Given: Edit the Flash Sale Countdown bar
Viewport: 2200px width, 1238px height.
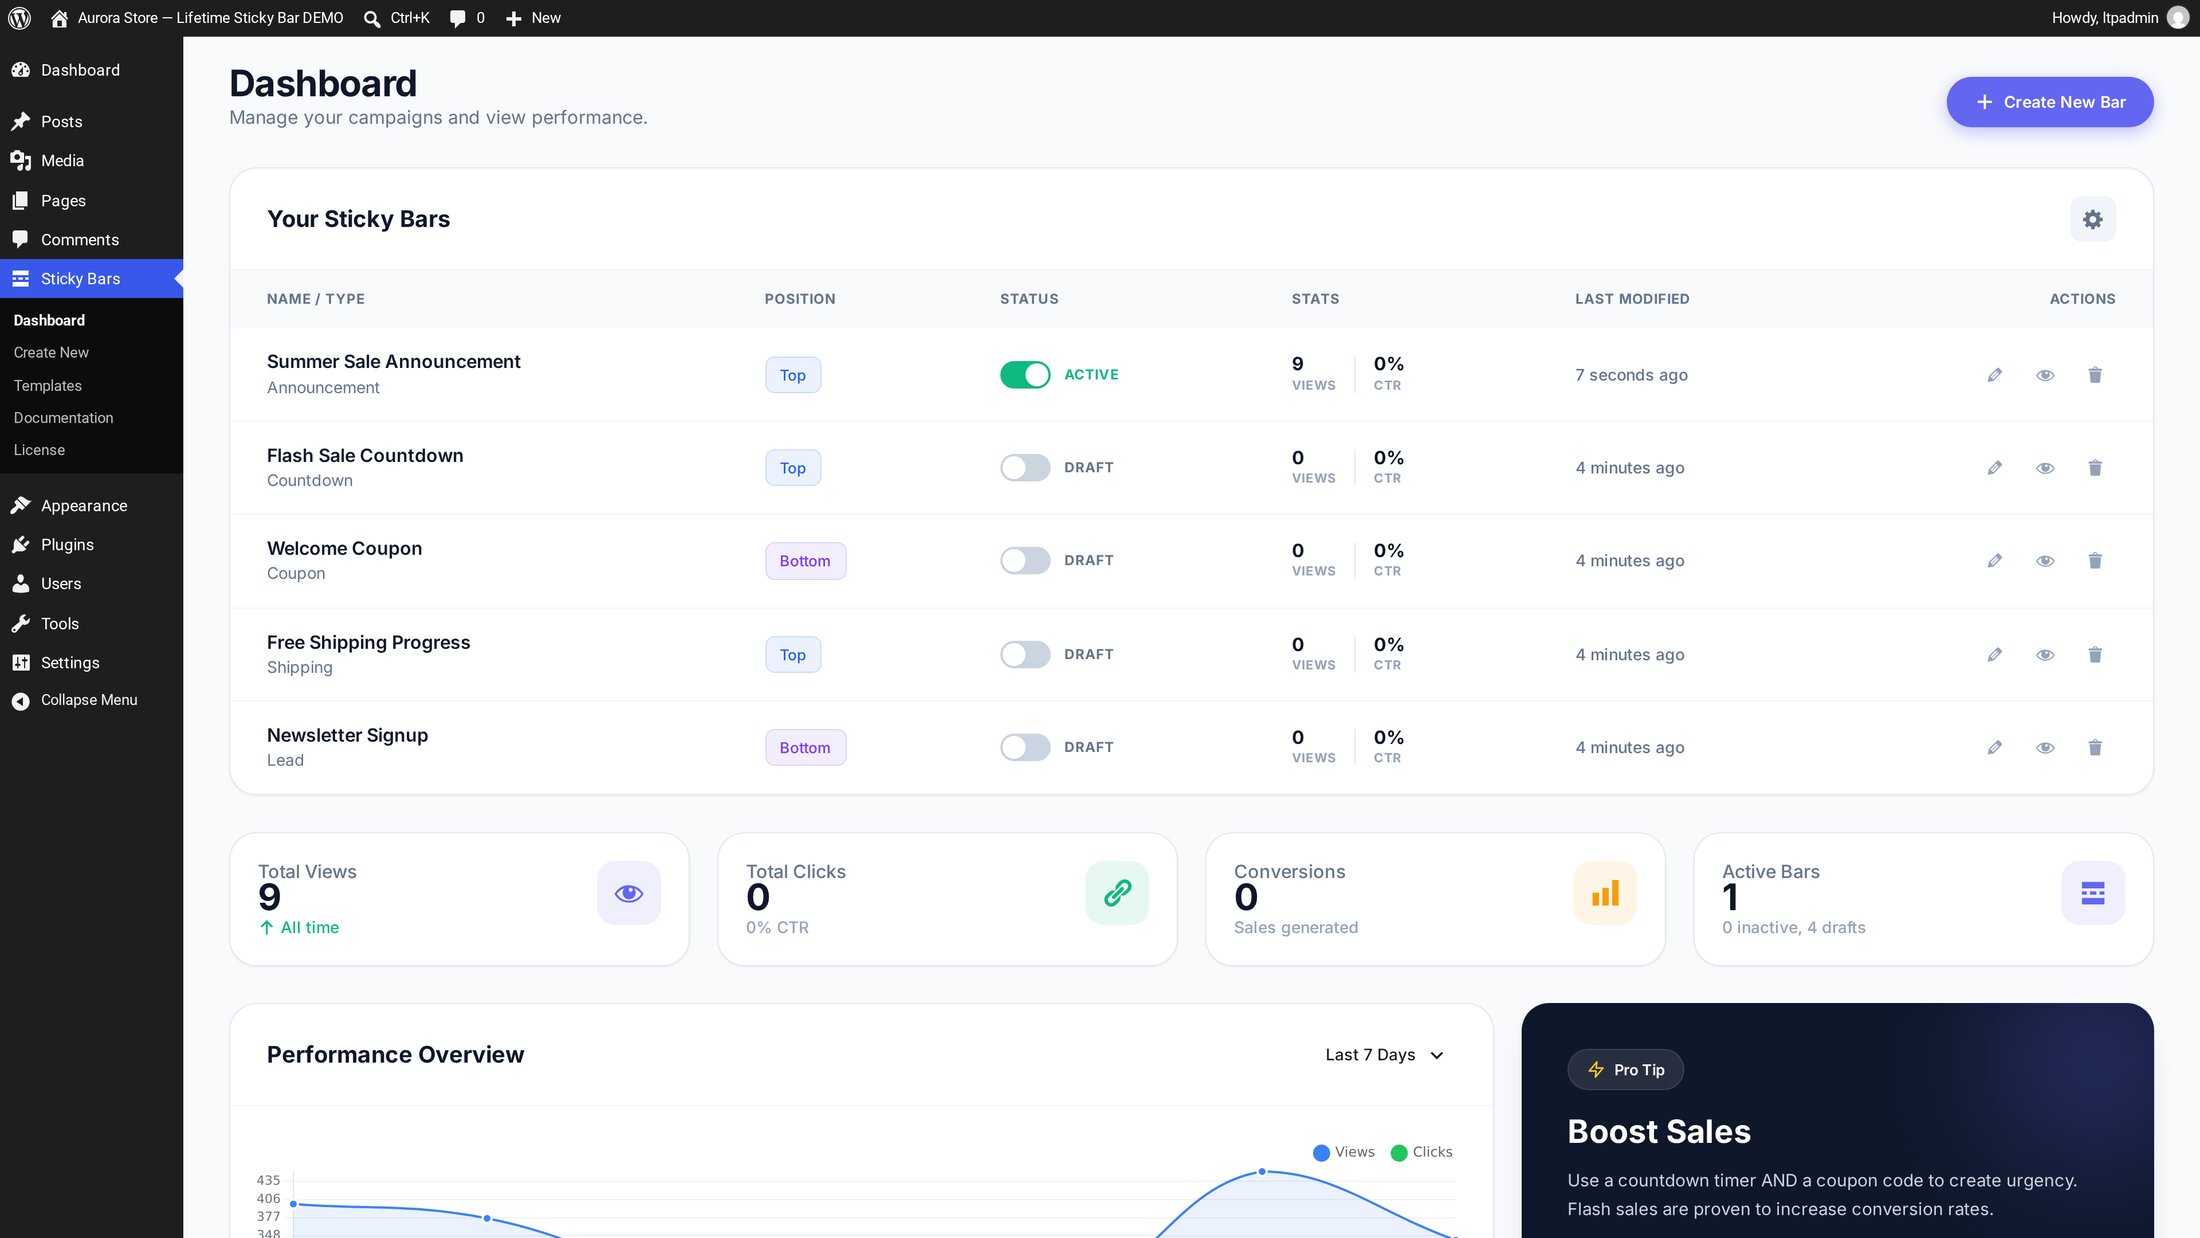Looking at the screenshot, I should [x=1994, y=468].
